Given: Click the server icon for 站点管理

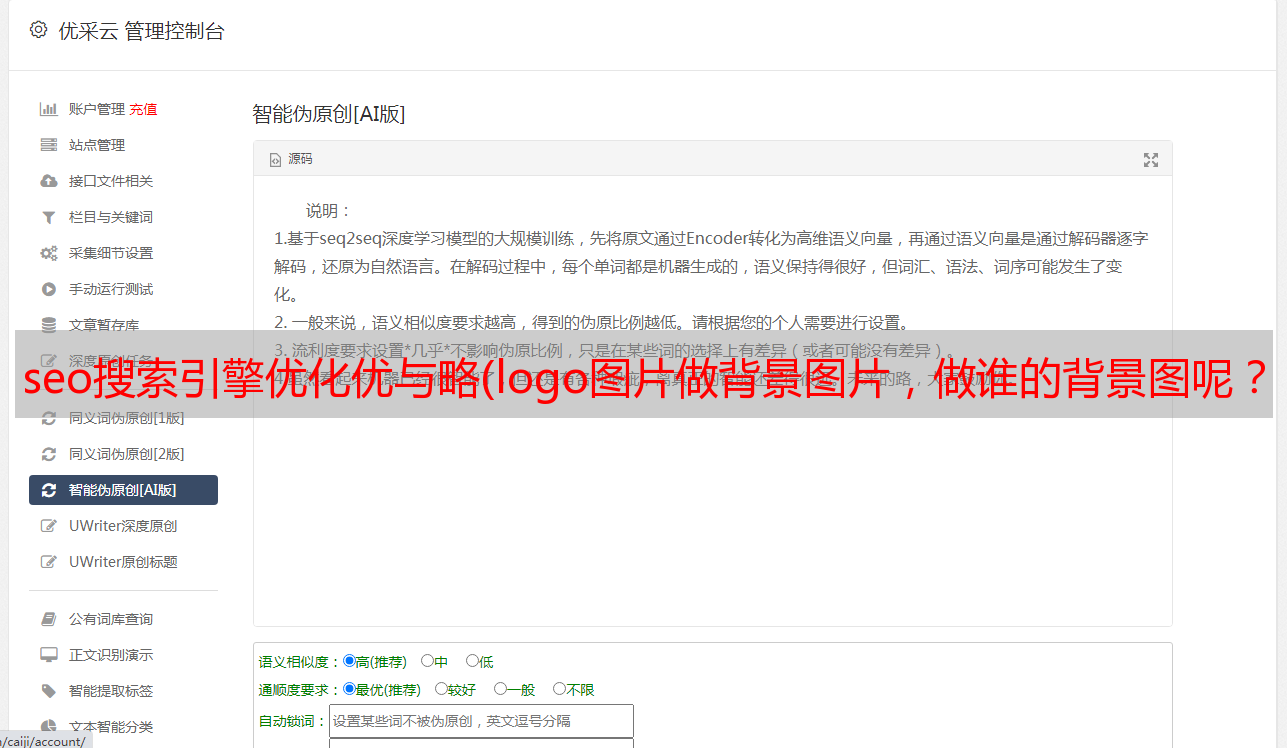Looking at the screenshot, I should coord(48,145).
